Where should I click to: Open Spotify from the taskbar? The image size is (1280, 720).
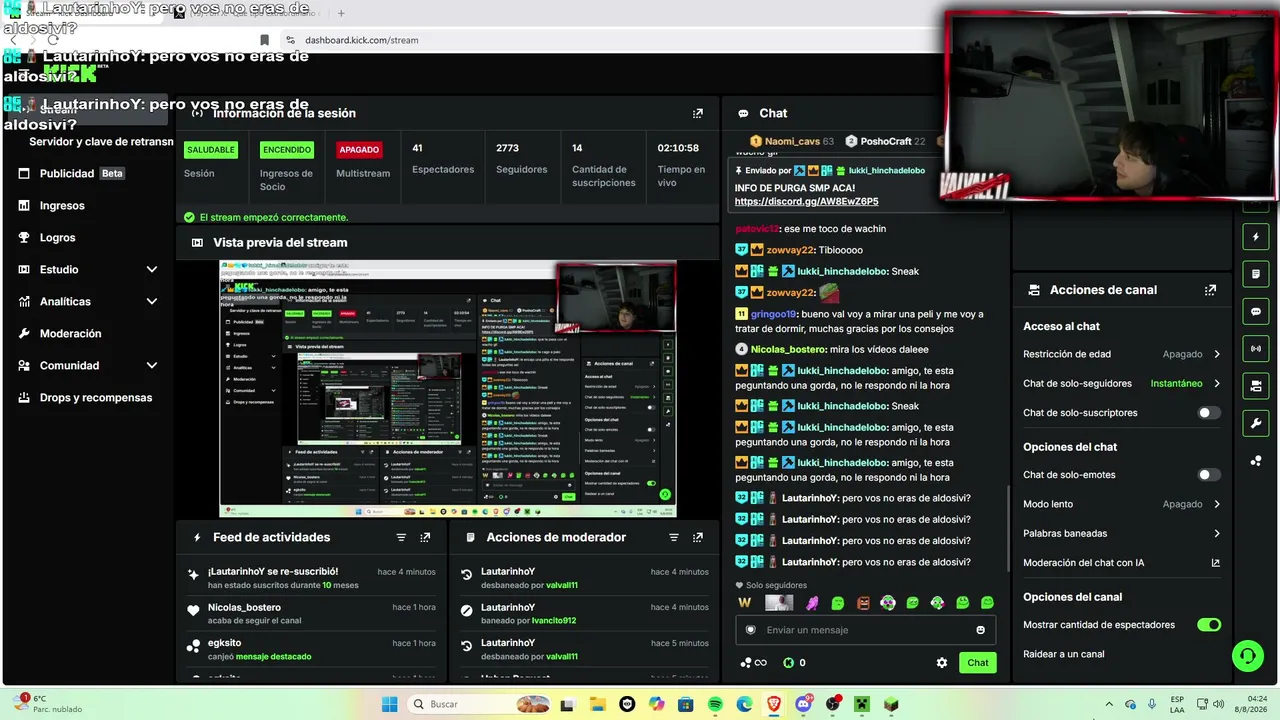715,704
